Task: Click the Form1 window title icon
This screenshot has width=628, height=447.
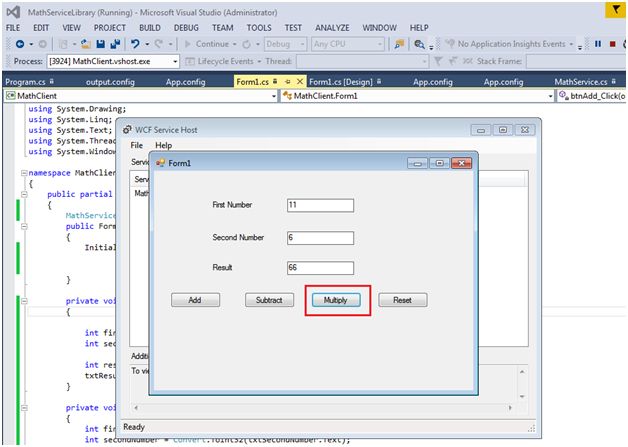Action: pyautogui.click(x=160, y=163)
